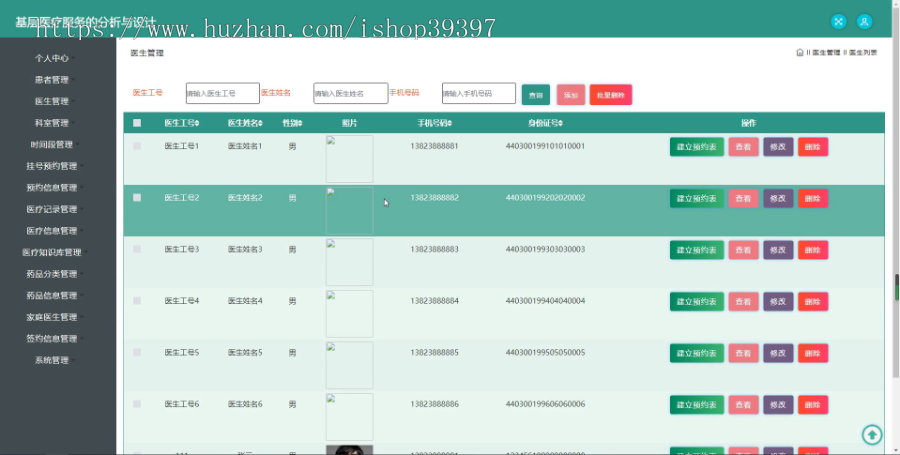Click the back-to-top arrow button
The width and height of the screenshot is (900, 455).
pyautogui.click(x=872, y=434)
